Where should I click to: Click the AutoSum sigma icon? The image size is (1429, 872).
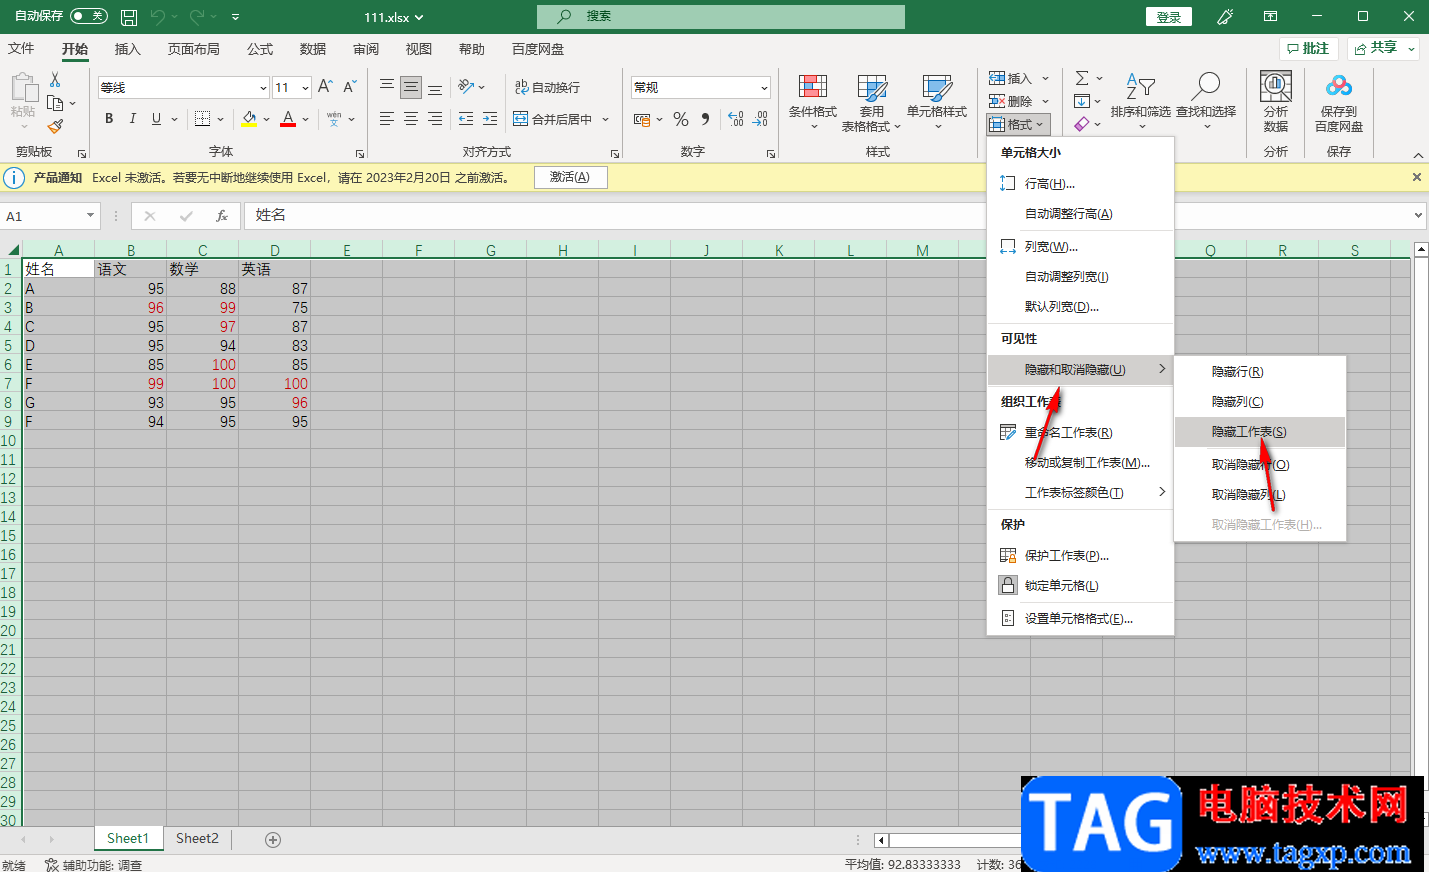[x=1082, y=78]
